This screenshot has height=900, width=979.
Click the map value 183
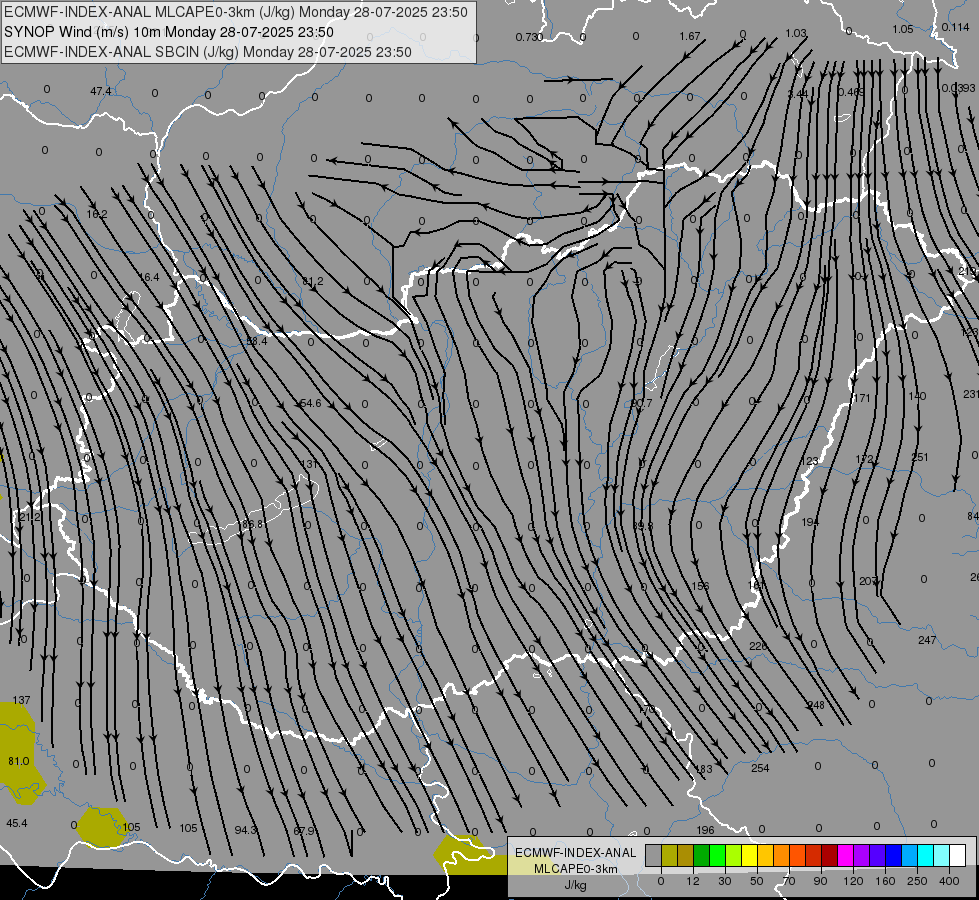tap(704, 769)
